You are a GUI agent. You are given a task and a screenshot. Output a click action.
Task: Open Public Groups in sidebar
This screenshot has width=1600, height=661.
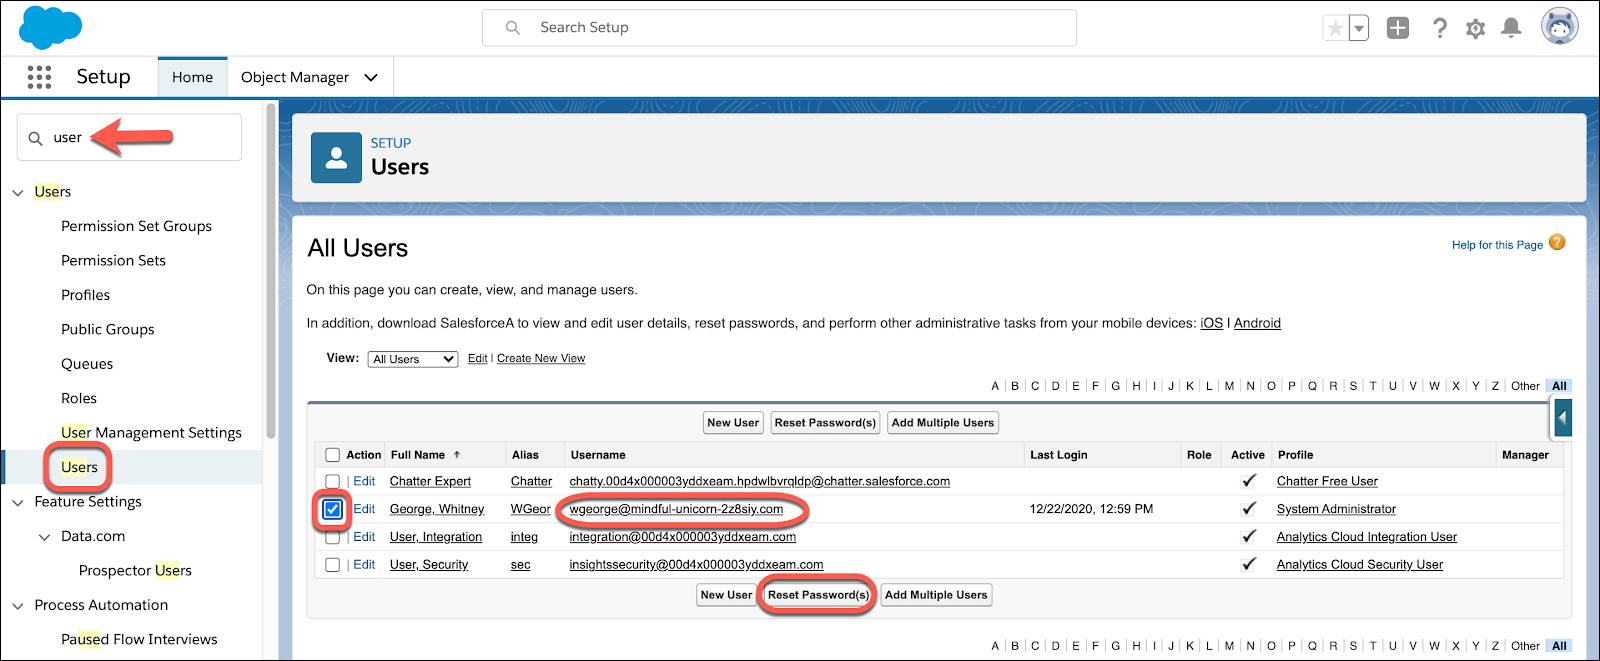pos(107,329)
